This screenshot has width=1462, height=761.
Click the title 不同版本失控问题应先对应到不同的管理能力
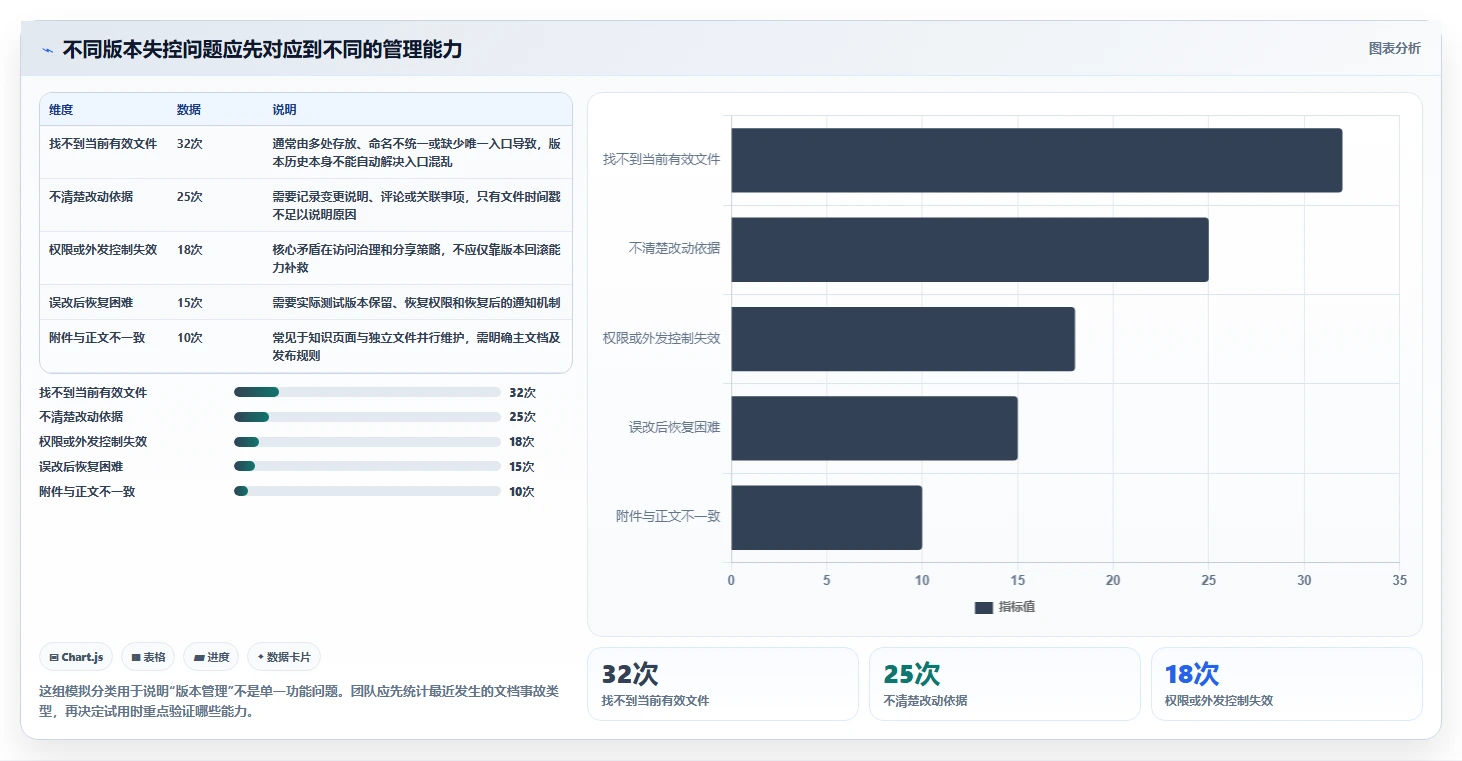point(263,50)
